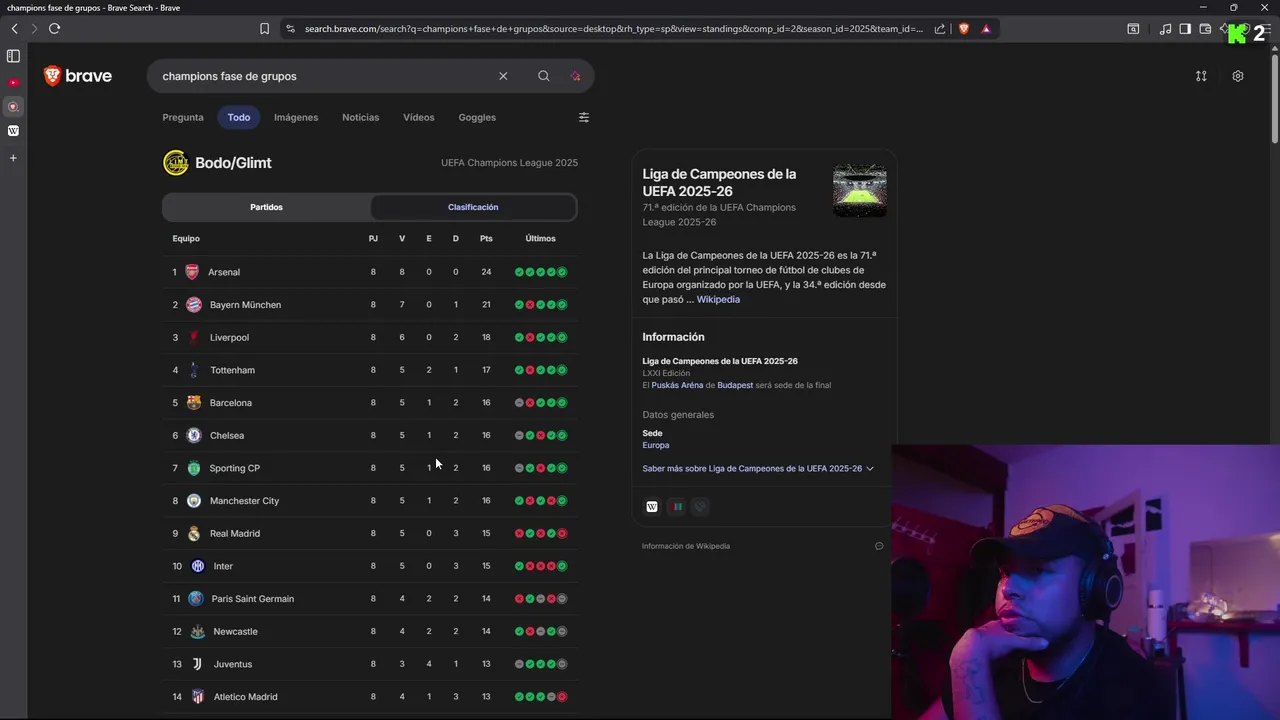Screen dimensions: 1280x720
Task: Switch to the Wikipedia vertical tab
Action: 13,131
